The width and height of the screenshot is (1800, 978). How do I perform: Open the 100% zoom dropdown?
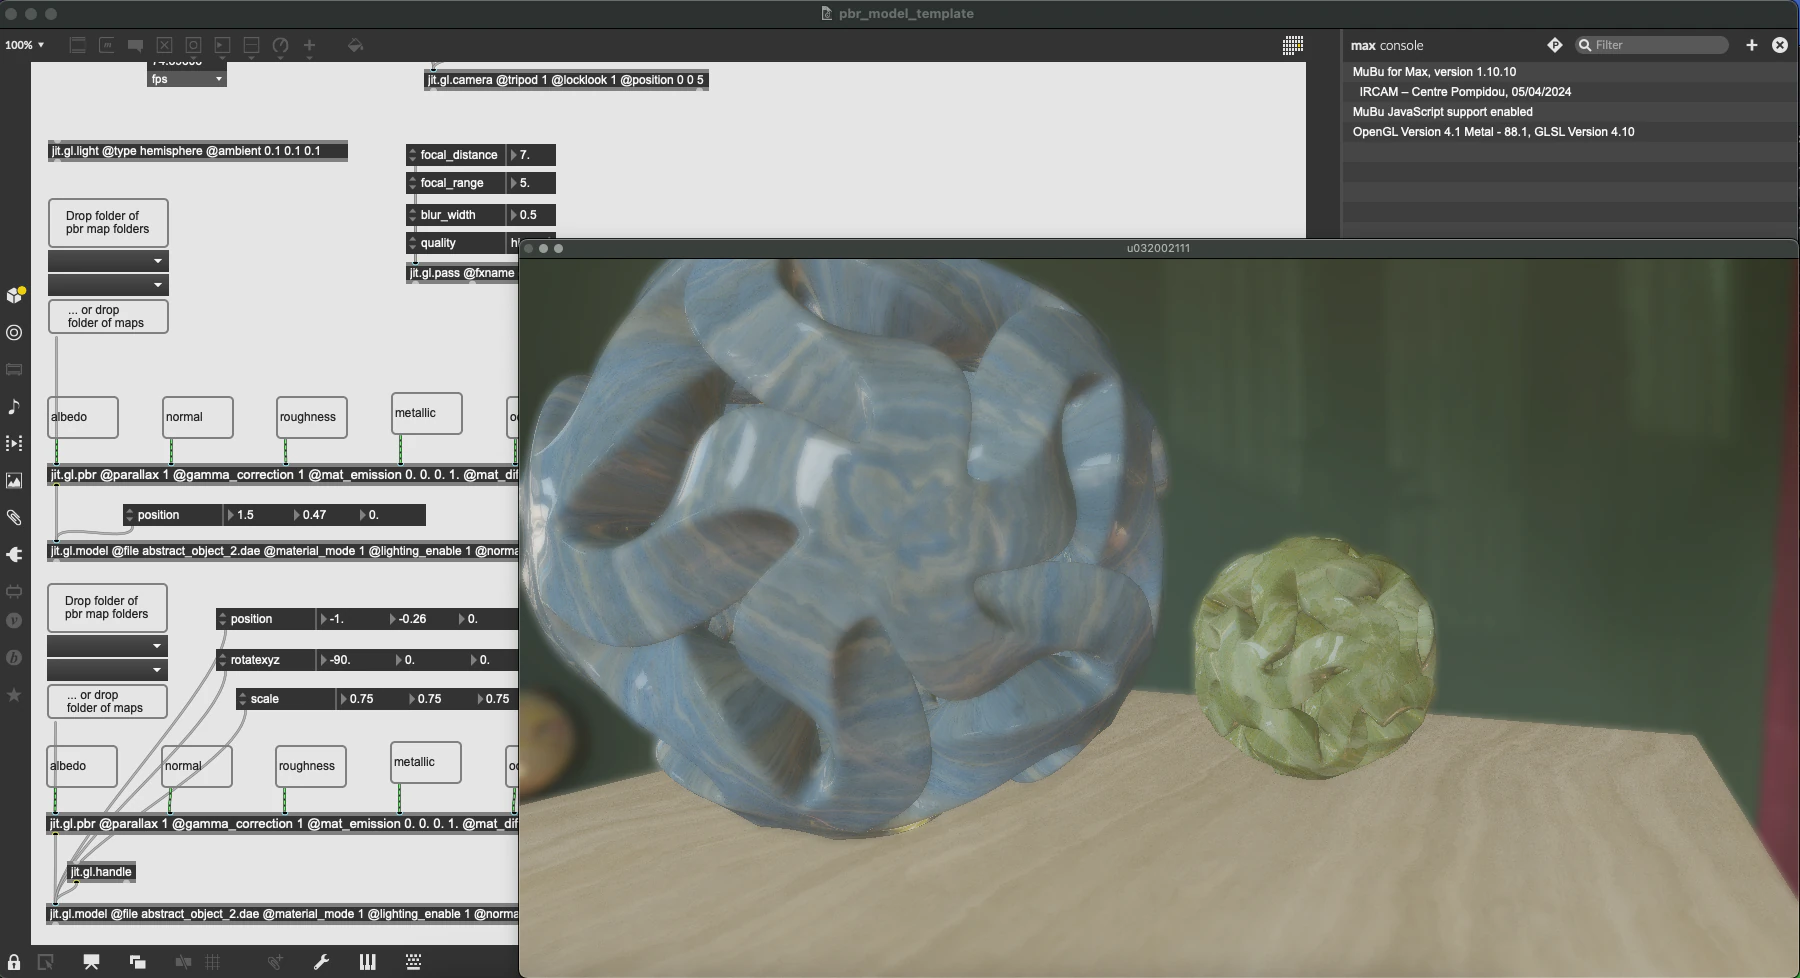point(25,45)
